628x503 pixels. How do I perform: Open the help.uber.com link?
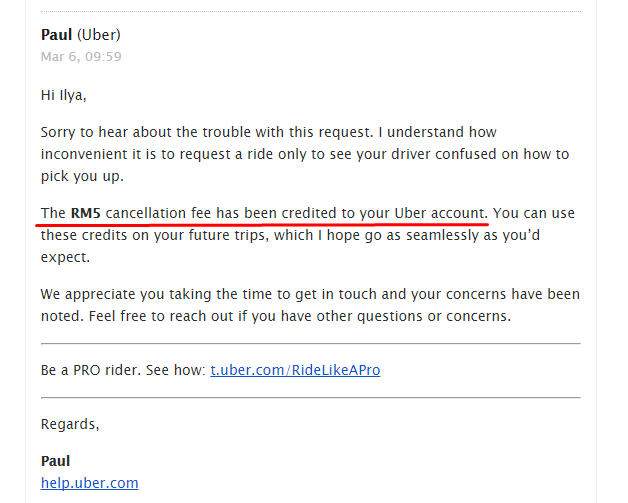[x=89, y=483]
